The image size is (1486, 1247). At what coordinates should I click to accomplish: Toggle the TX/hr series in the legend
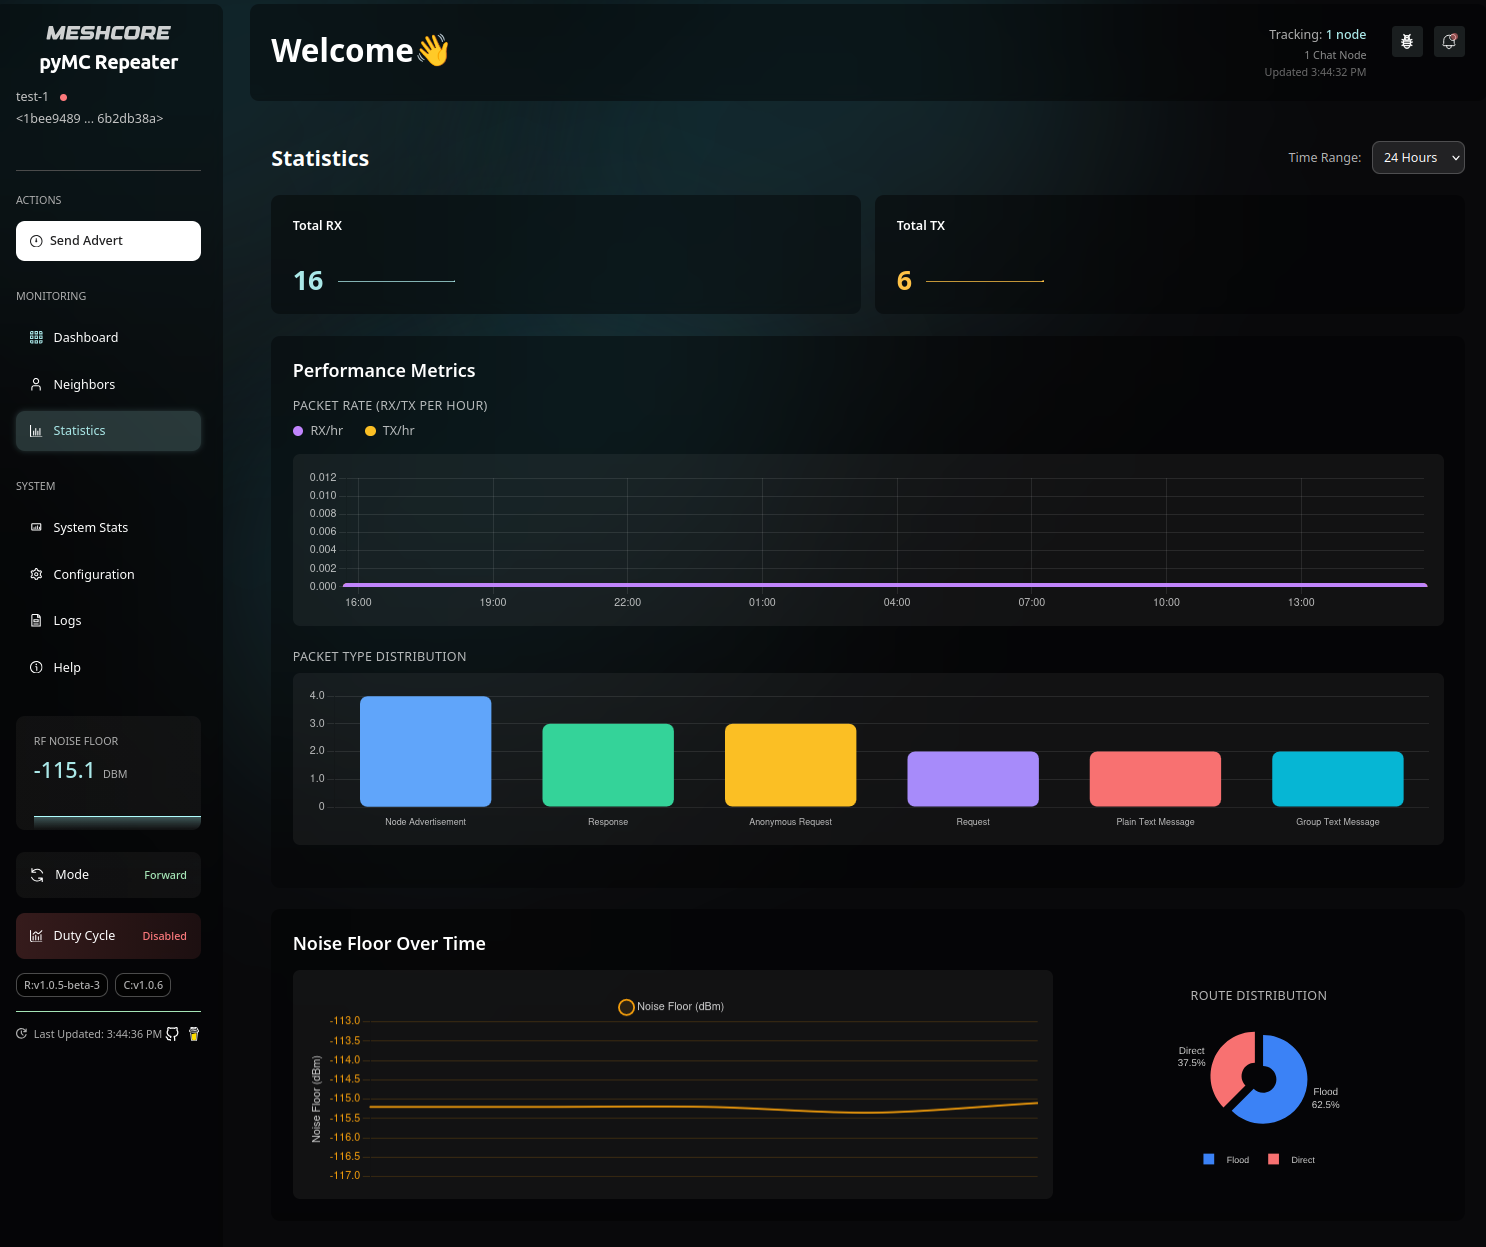390,431
